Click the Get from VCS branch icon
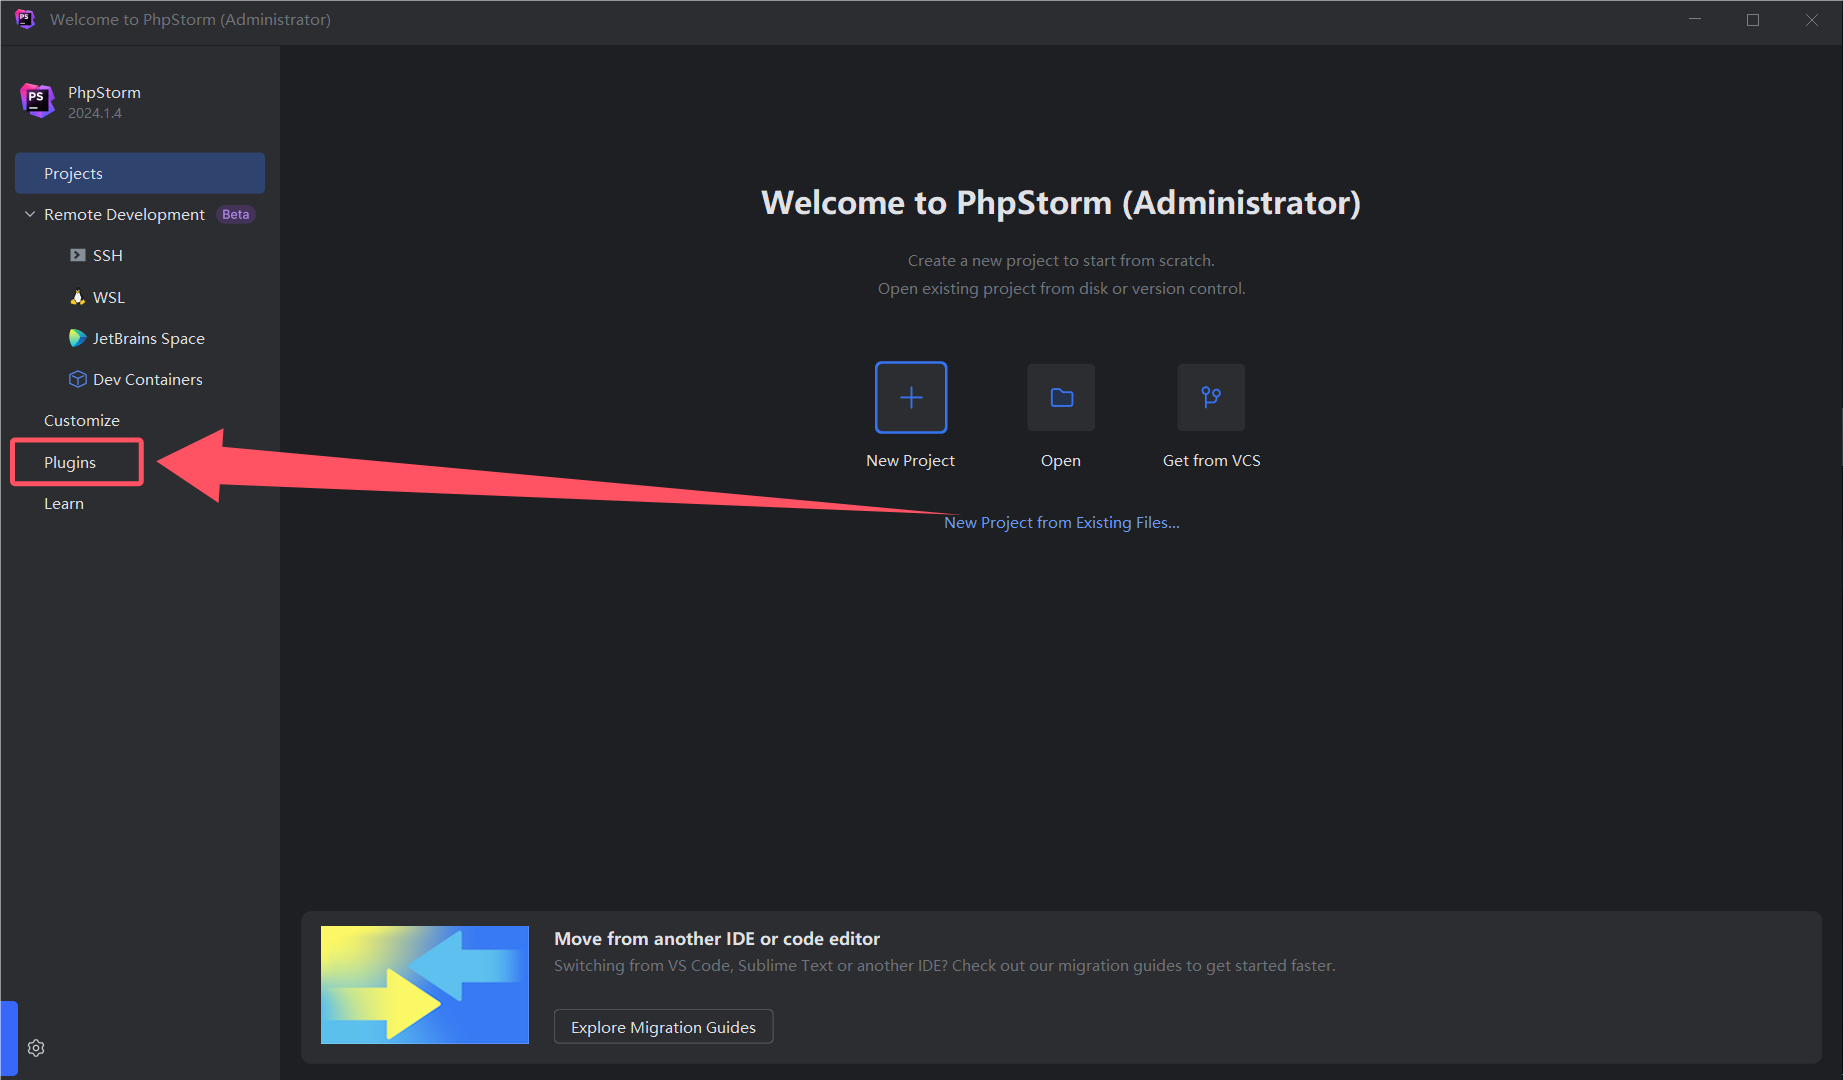 tap(1211, 397)
